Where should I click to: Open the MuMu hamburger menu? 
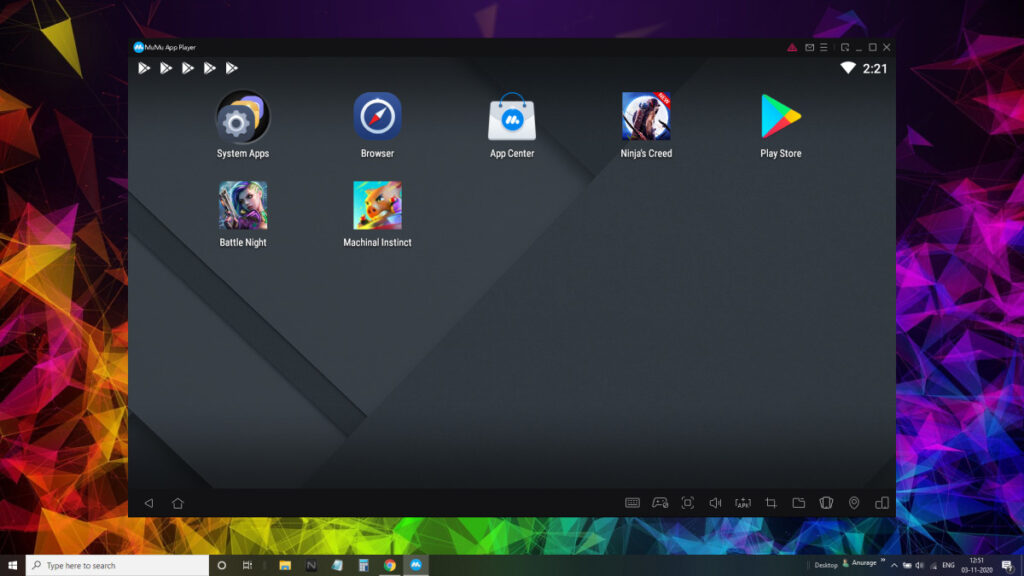point(823,46)
